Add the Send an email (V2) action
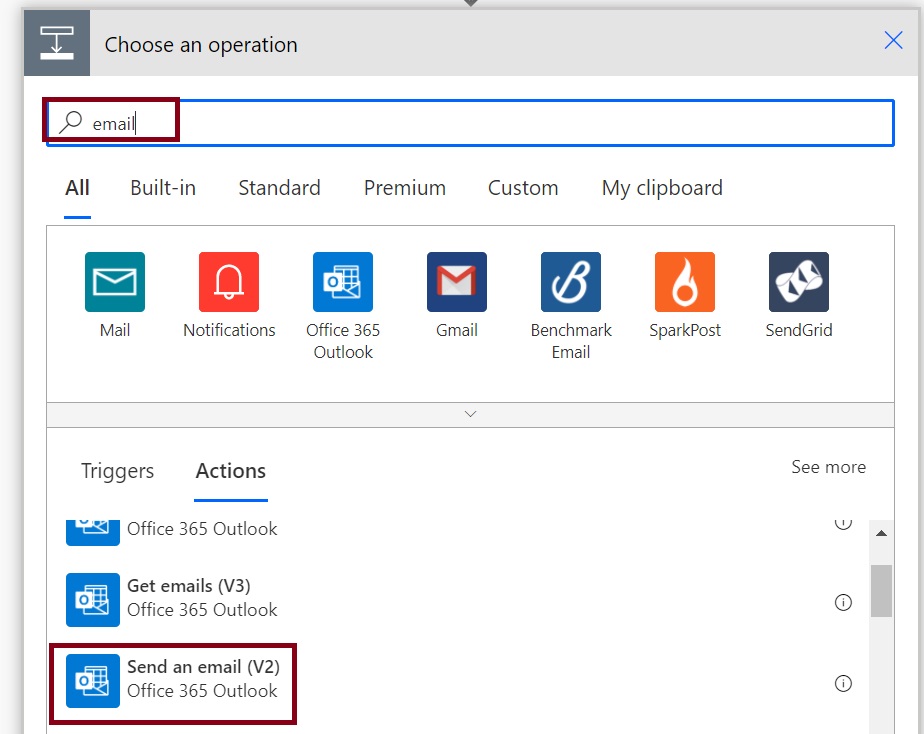The height and width of the screenshot is (734, 924). point(202,678)
